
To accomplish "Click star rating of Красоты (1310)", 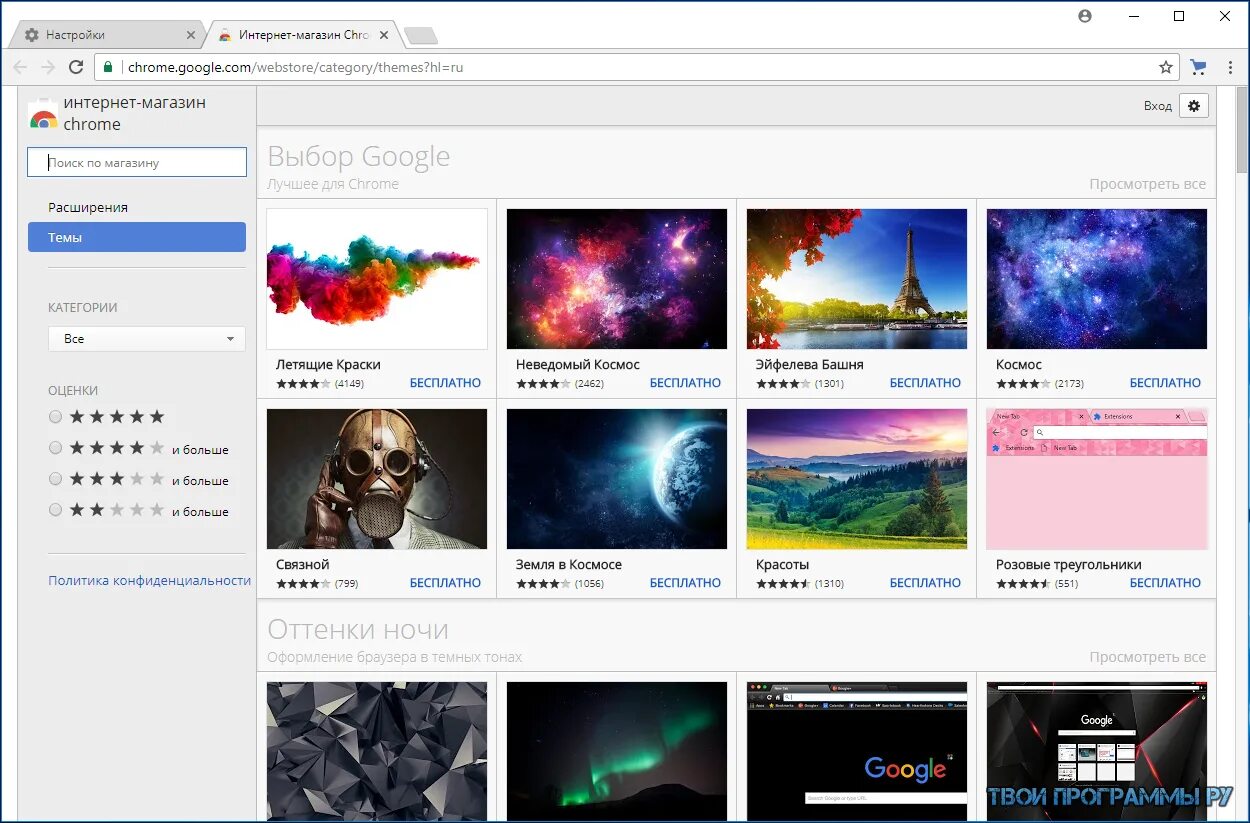I will click(783, 584).
